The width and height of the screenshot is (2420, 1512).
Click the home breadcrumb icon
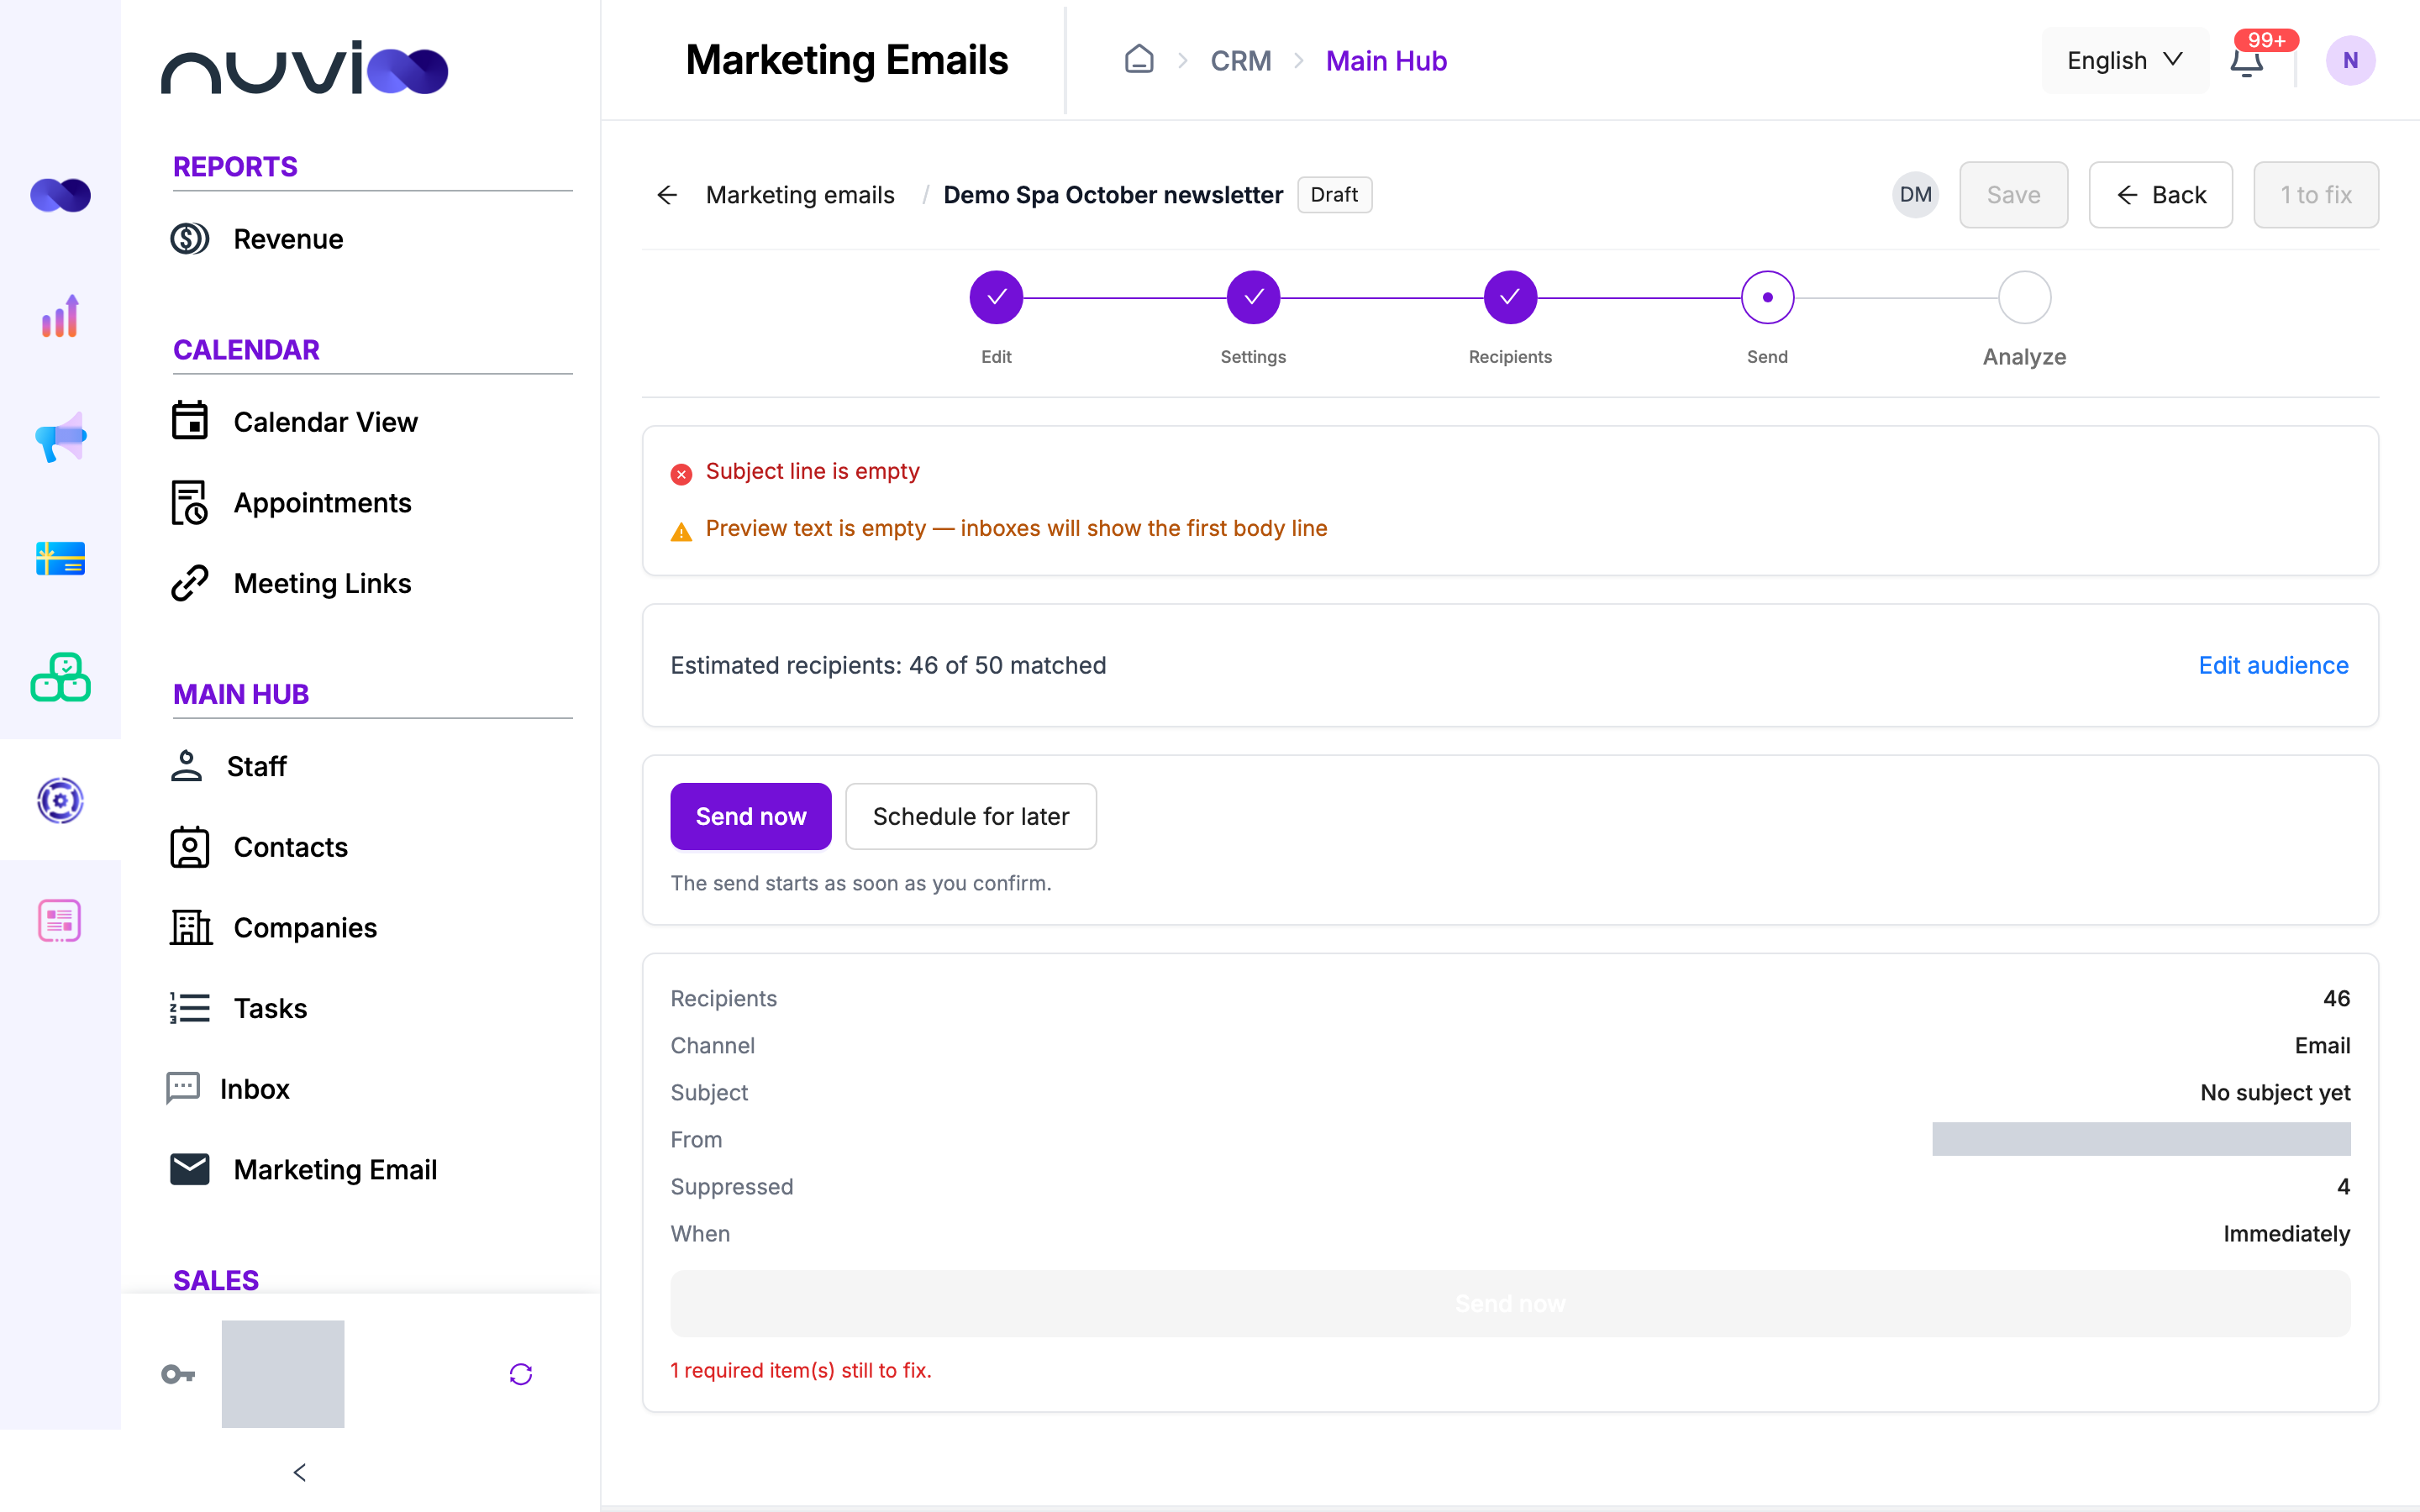click(1139, 60)
